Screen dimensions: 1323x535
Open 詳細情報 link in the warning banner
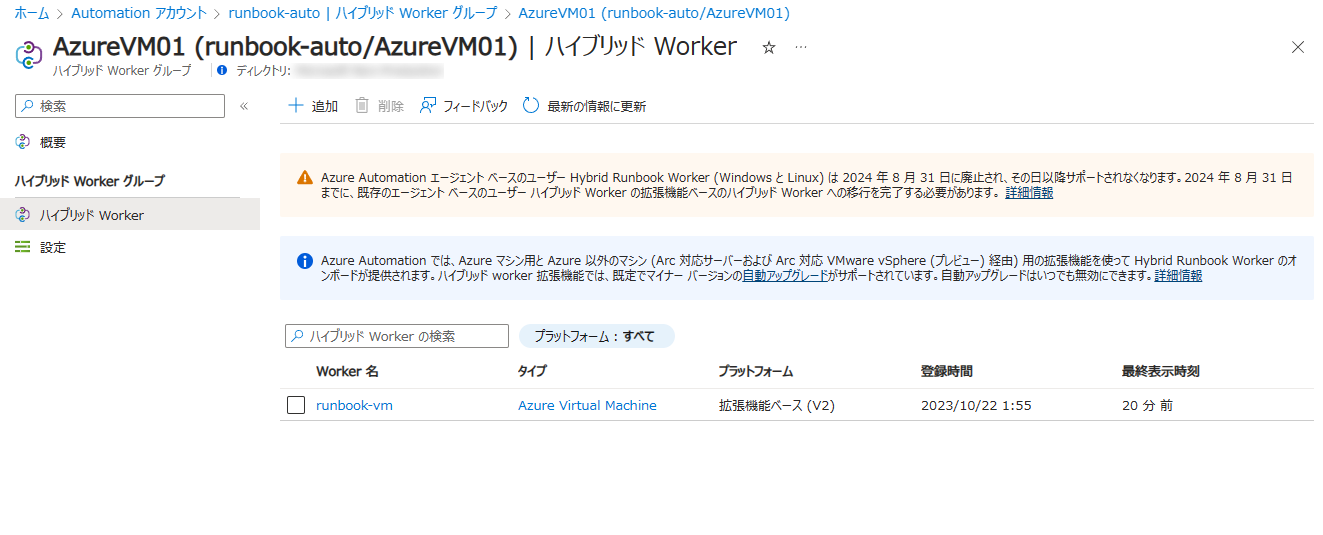tap(1029, 193)
